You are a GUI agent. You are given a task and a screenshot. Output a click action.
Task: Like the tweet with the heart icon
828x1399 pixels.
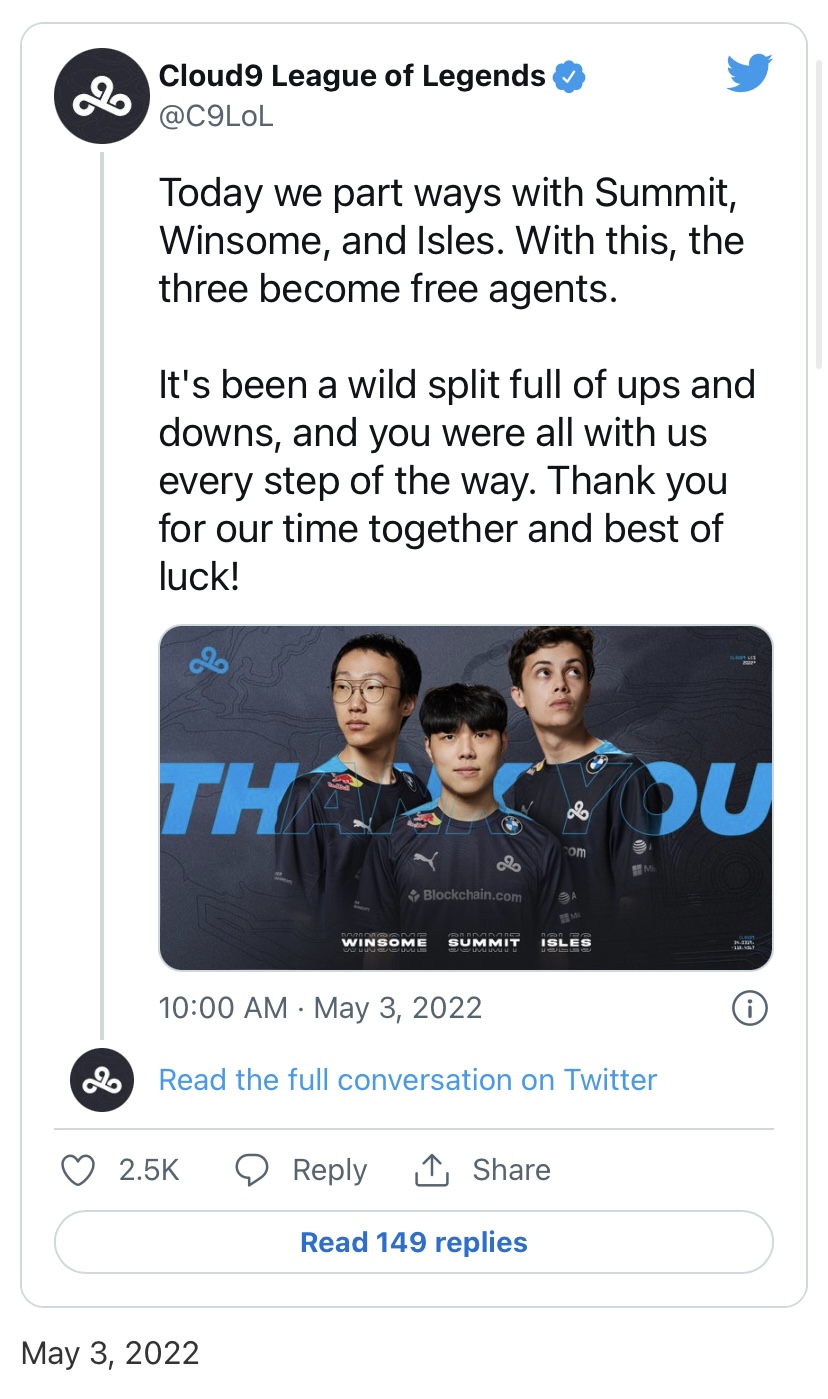[x=78, y=1170]
